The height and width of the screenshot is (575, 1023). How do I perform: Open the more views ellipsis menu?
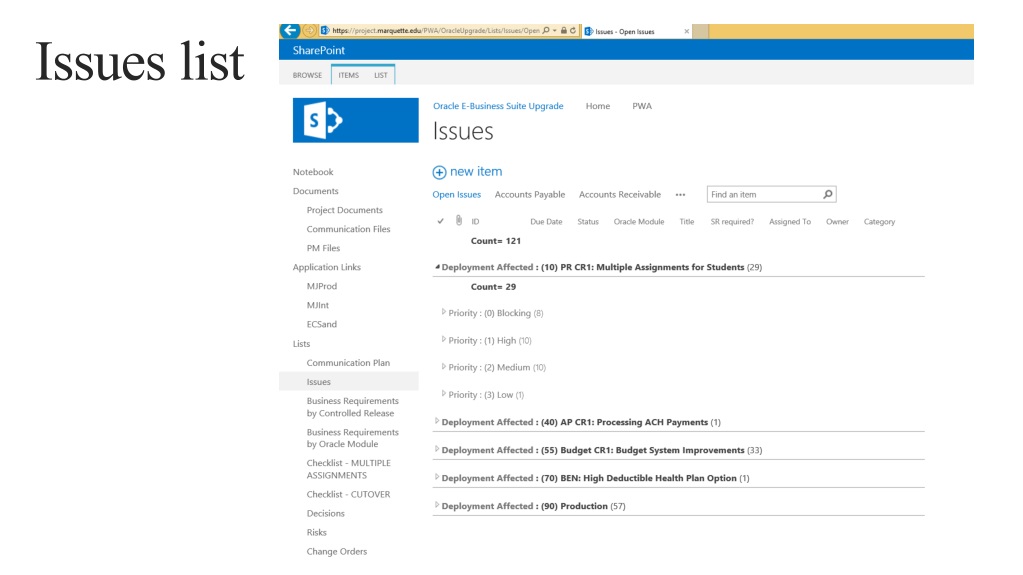click(x=680, y=194)
